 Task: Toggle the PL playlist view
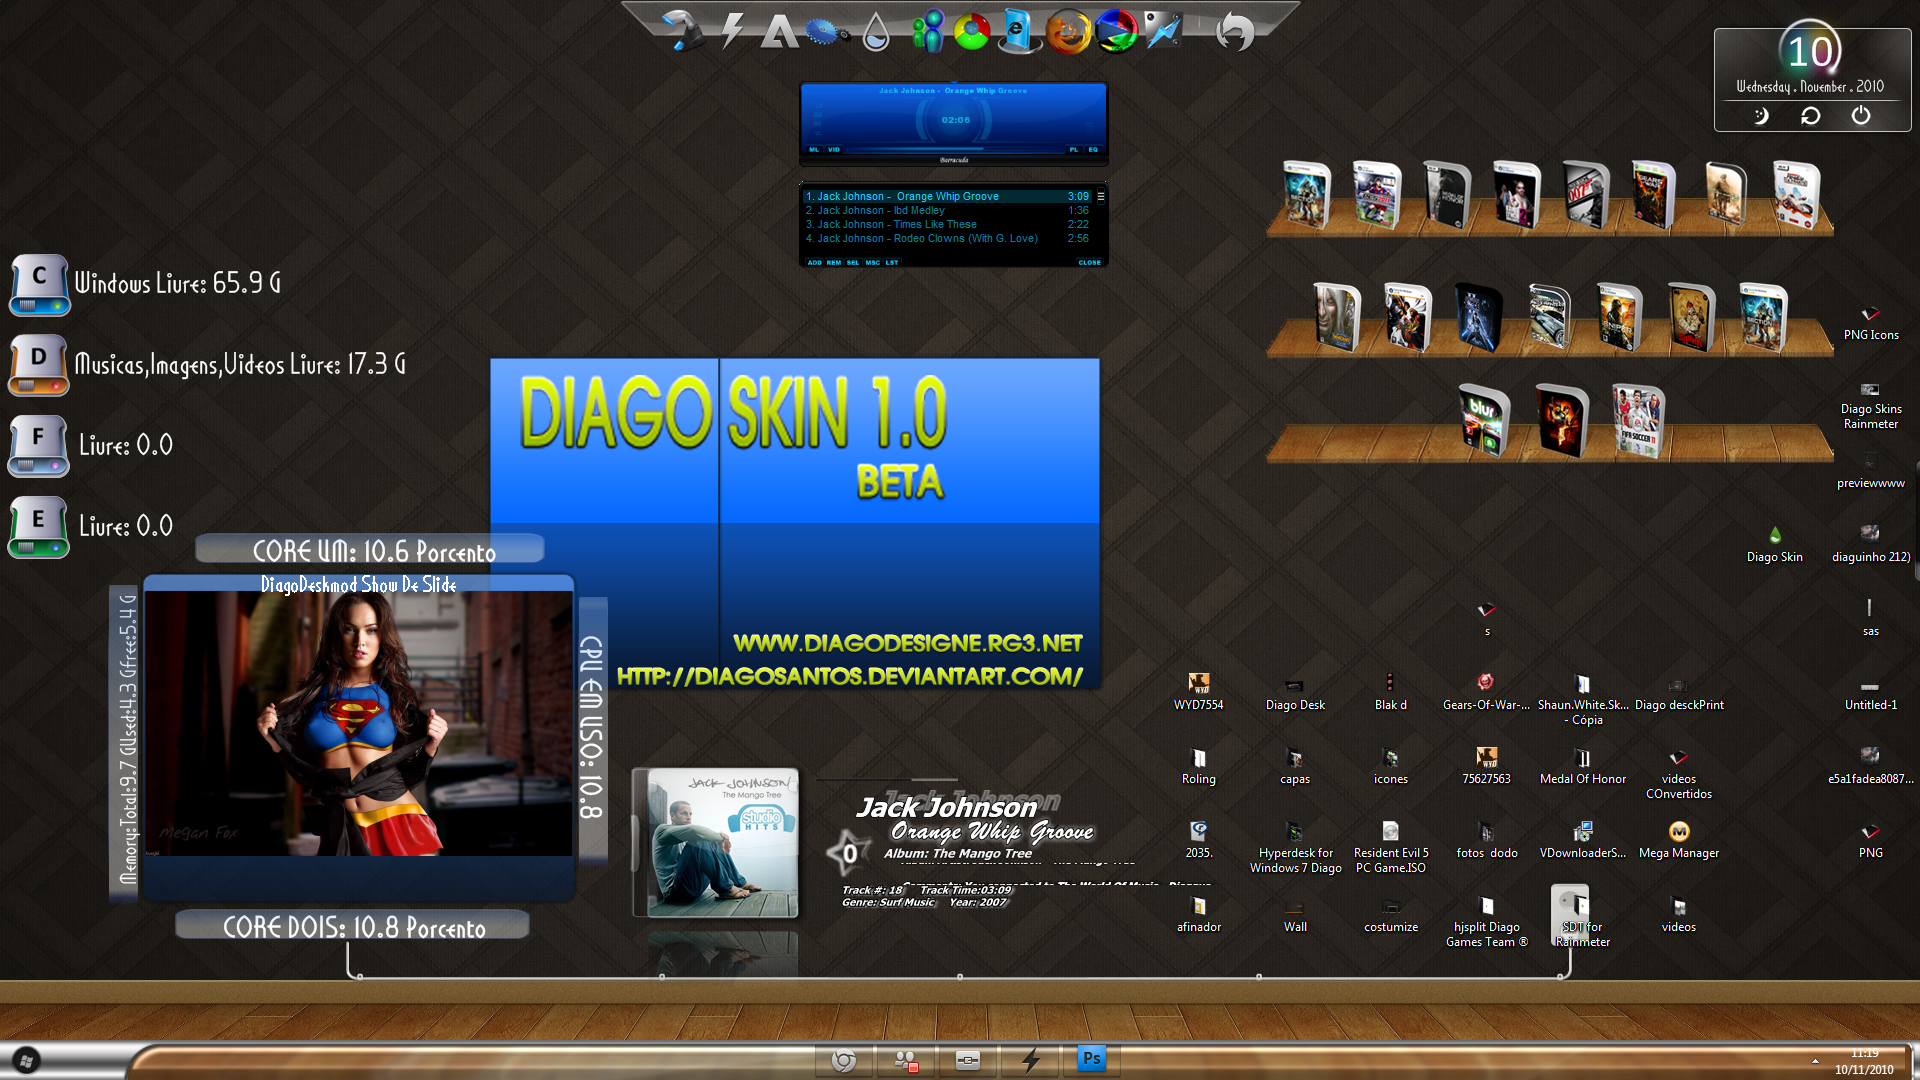1074,149
